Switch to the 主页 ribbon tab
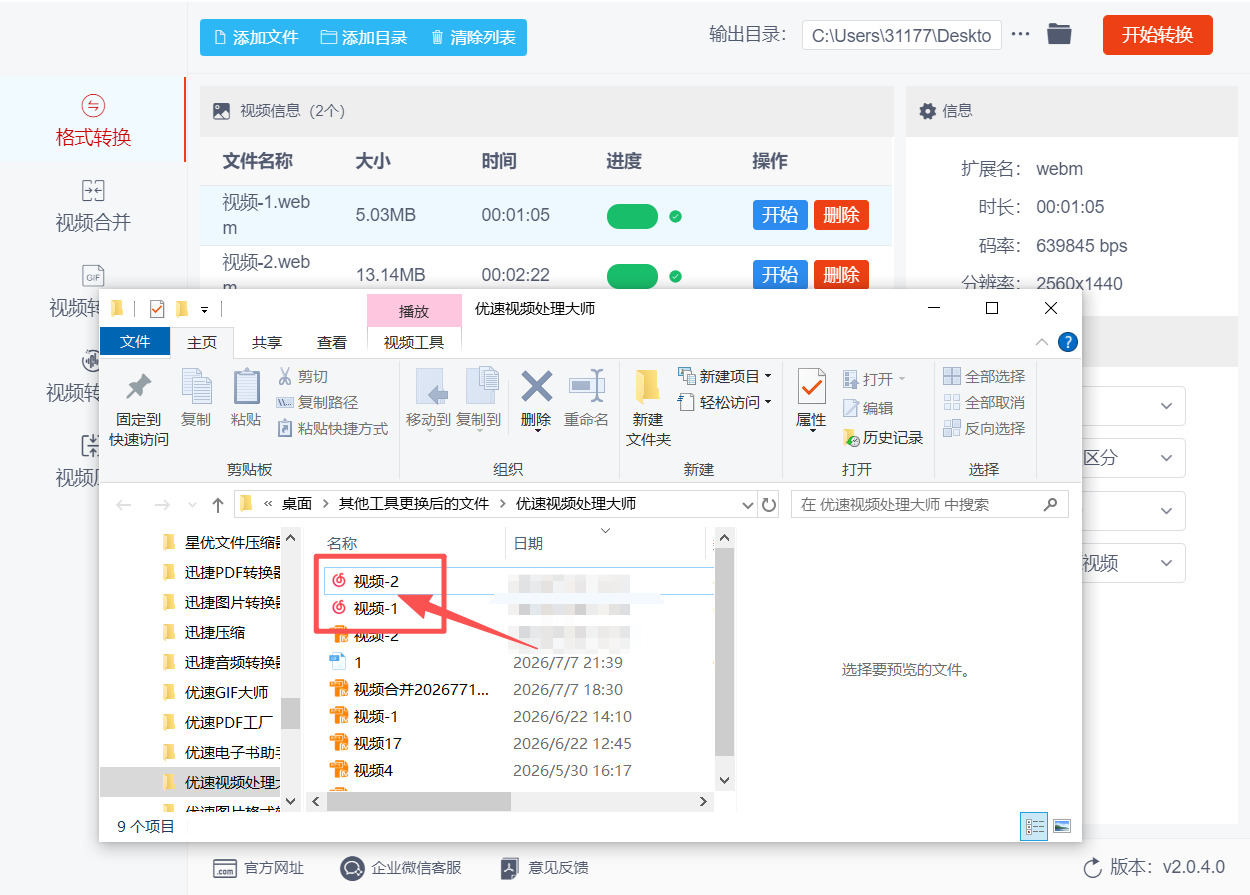 202,342
